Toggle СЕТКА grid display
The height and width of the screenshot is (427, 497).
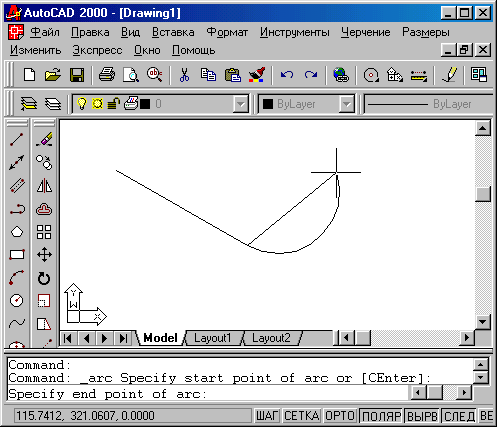pos(302,416)
